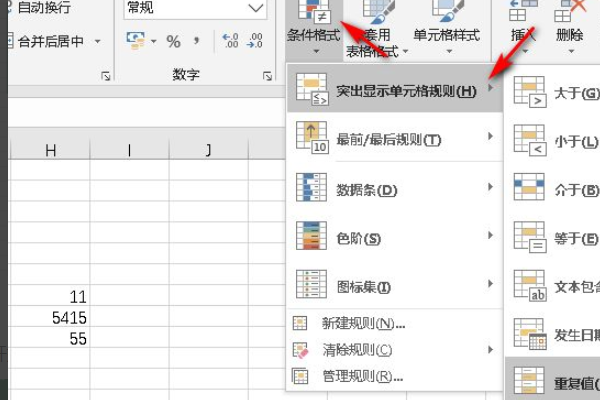Image resolution: width=600 pixels, height=400 pixels.
Task: Select 色阶(S) menu item
Action: 395,236
